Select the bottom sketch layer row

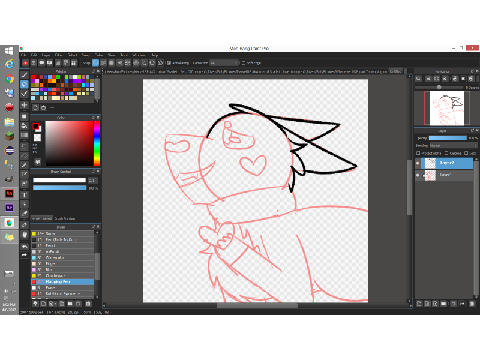point(447,175)
